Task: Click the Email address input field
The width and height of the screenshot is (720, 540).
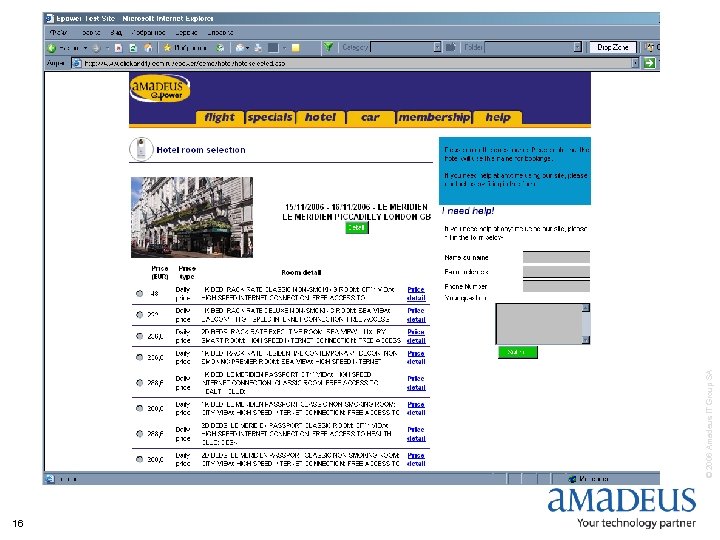Action: [x=556, y=272]
